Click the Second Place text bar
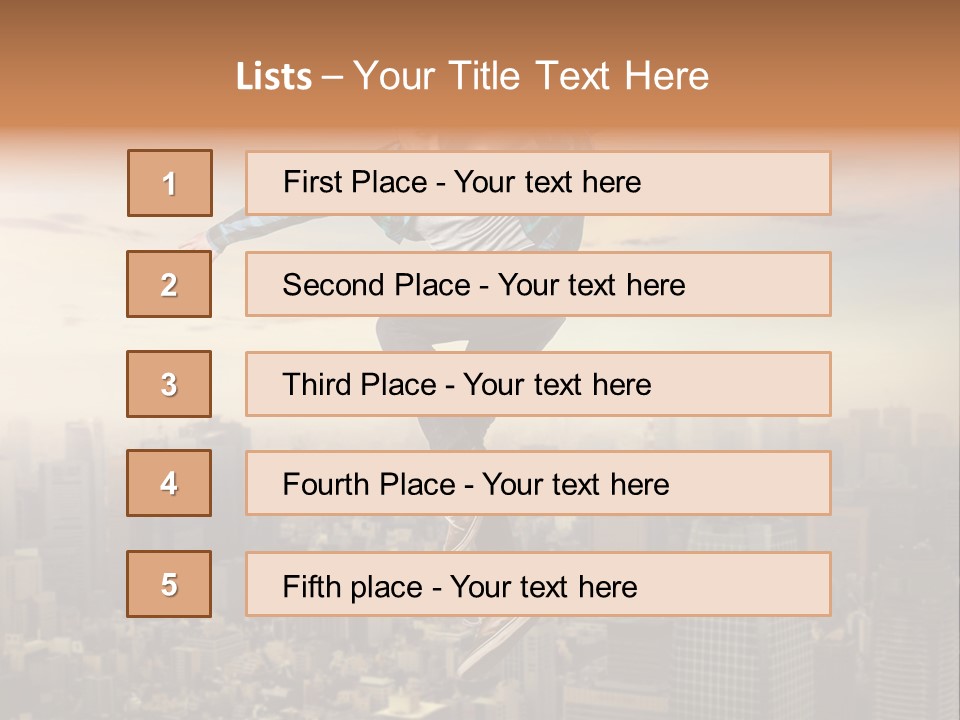 pos(538,284)
